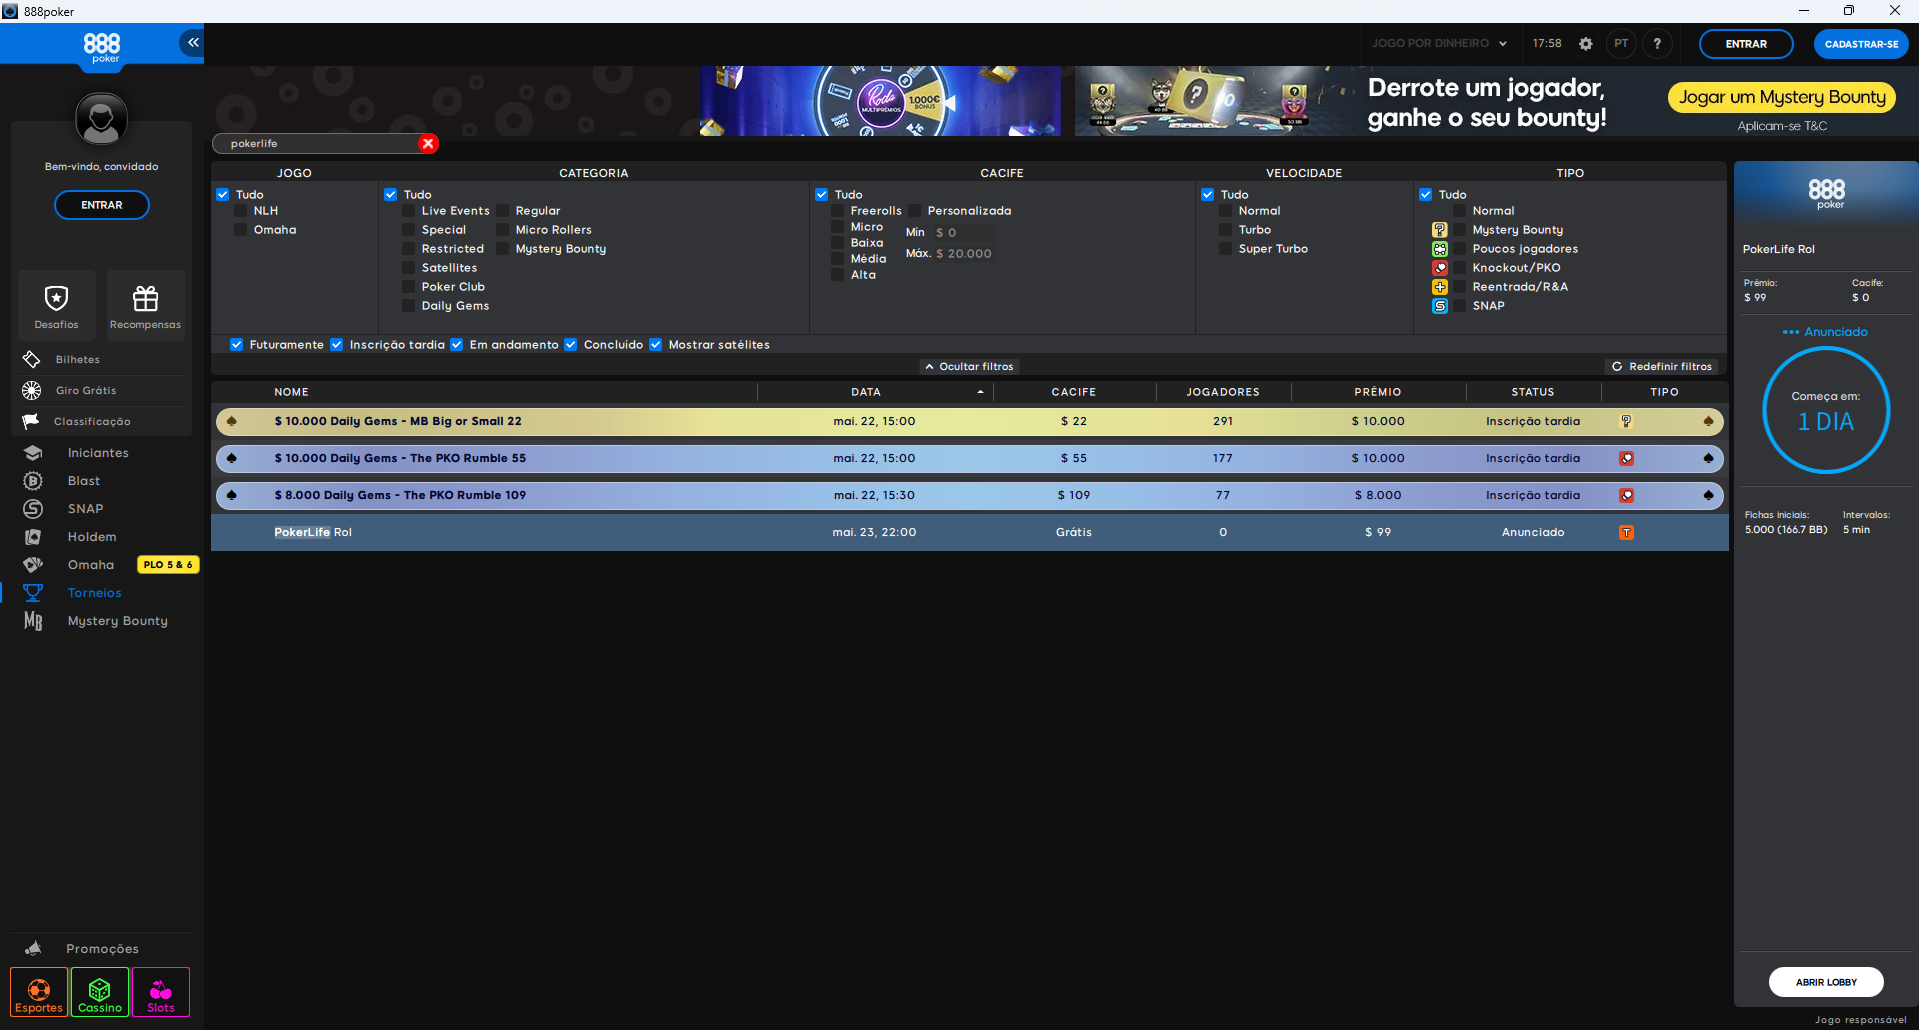Open Recompensas gift icon
Viewport: 1919px width, 1030px height.
[145, 298]
